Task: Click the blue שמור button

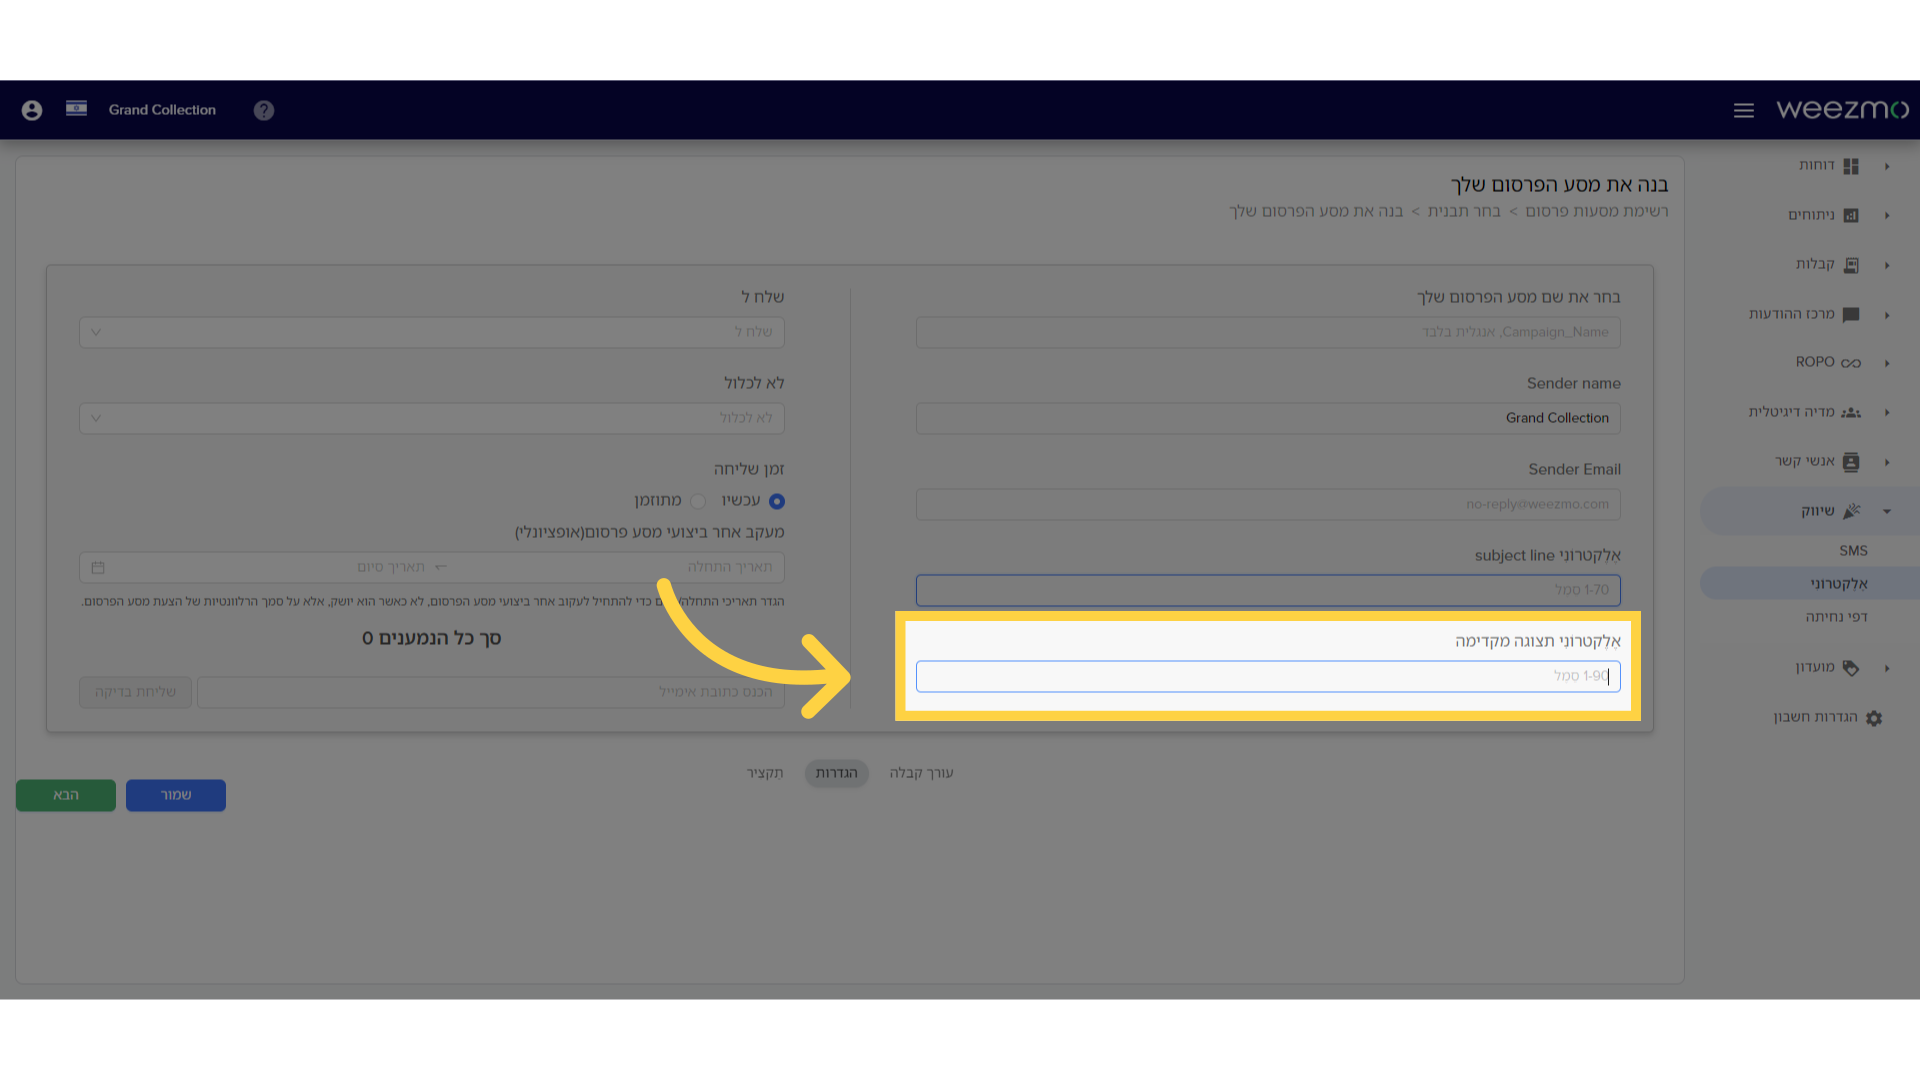Action: click(176, 795)
